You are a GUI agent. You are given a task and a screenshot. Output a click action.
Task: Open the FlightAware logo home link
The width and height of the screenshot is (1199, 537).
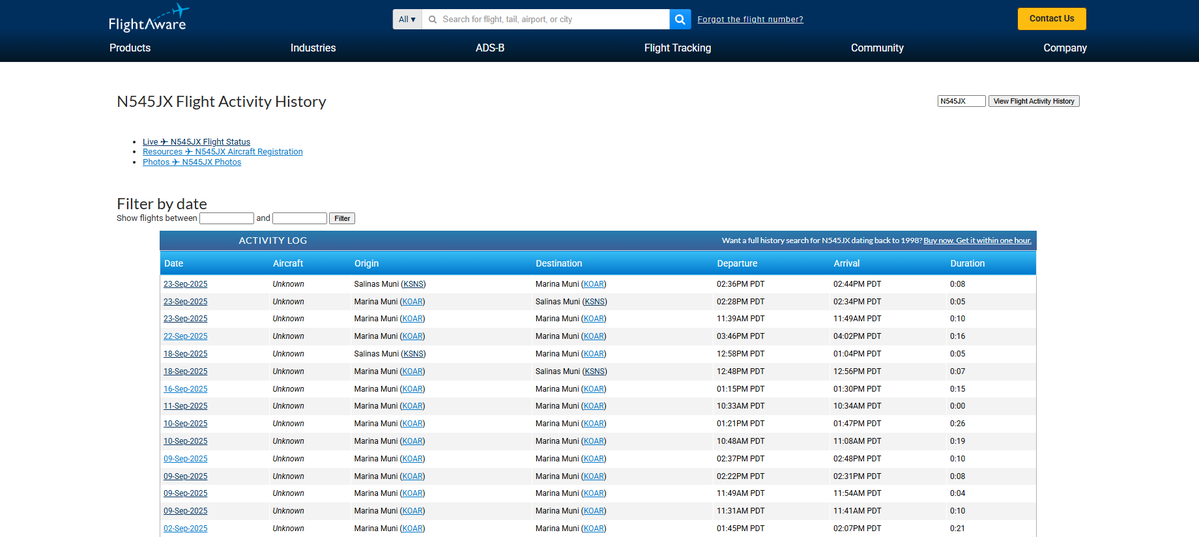tap(148, 18)
